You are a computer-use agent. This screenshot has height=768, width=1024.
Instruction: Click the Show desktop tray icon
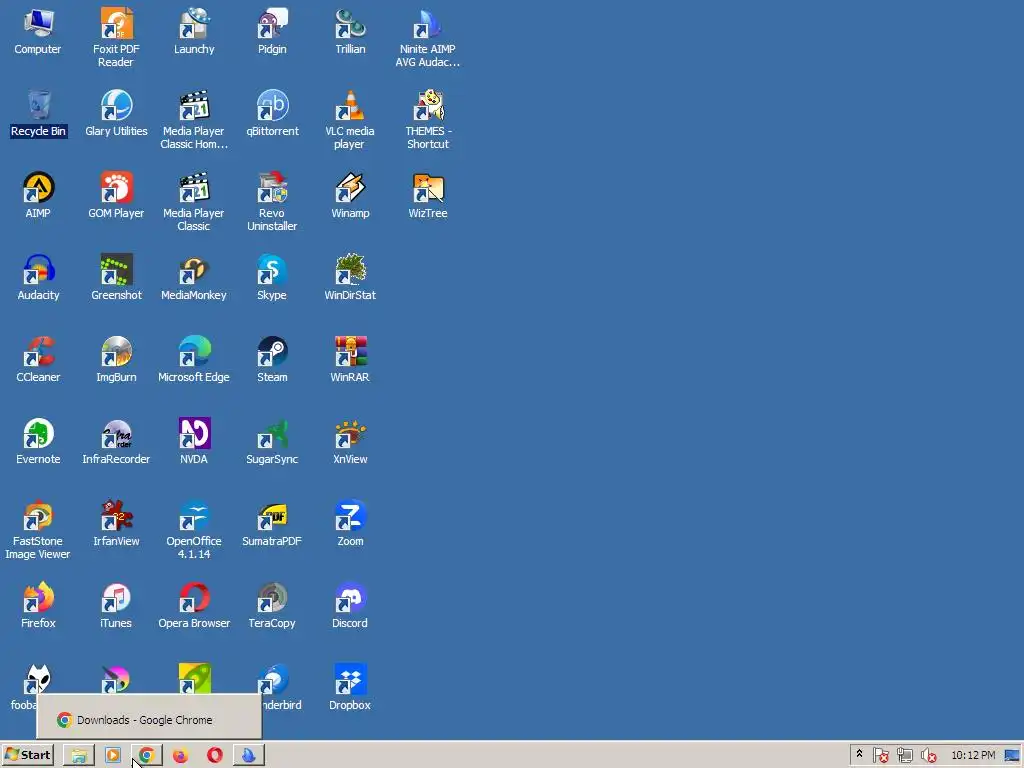pos(1013,756)
